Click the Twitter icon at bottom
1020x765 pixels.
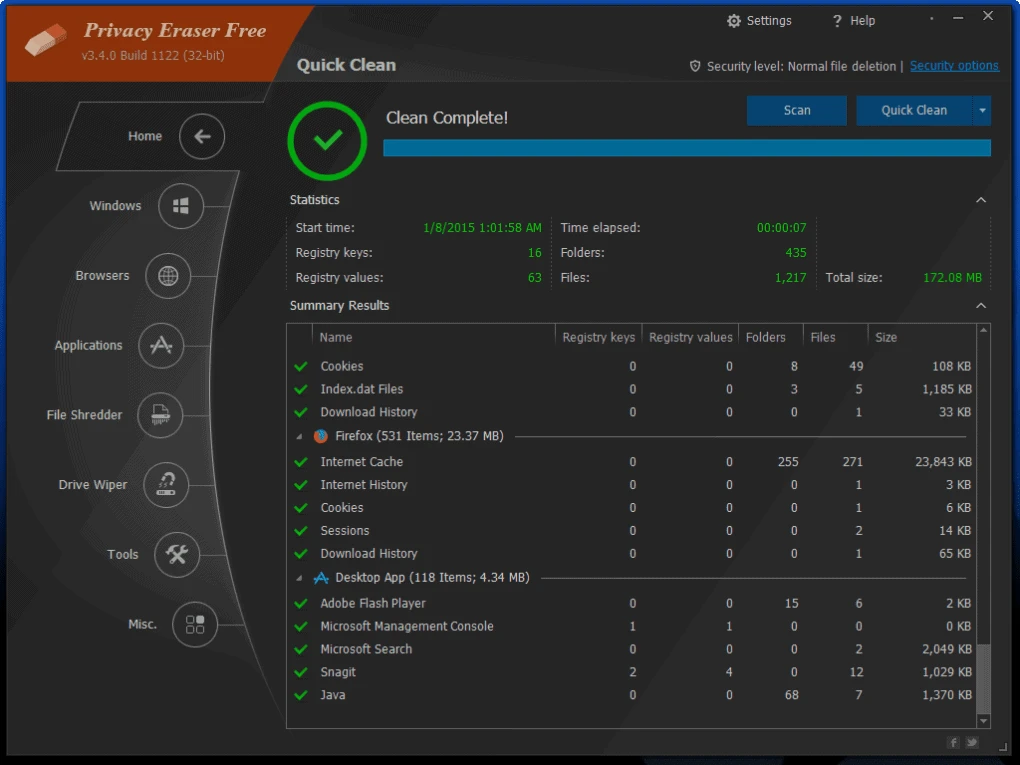(972, 742)
